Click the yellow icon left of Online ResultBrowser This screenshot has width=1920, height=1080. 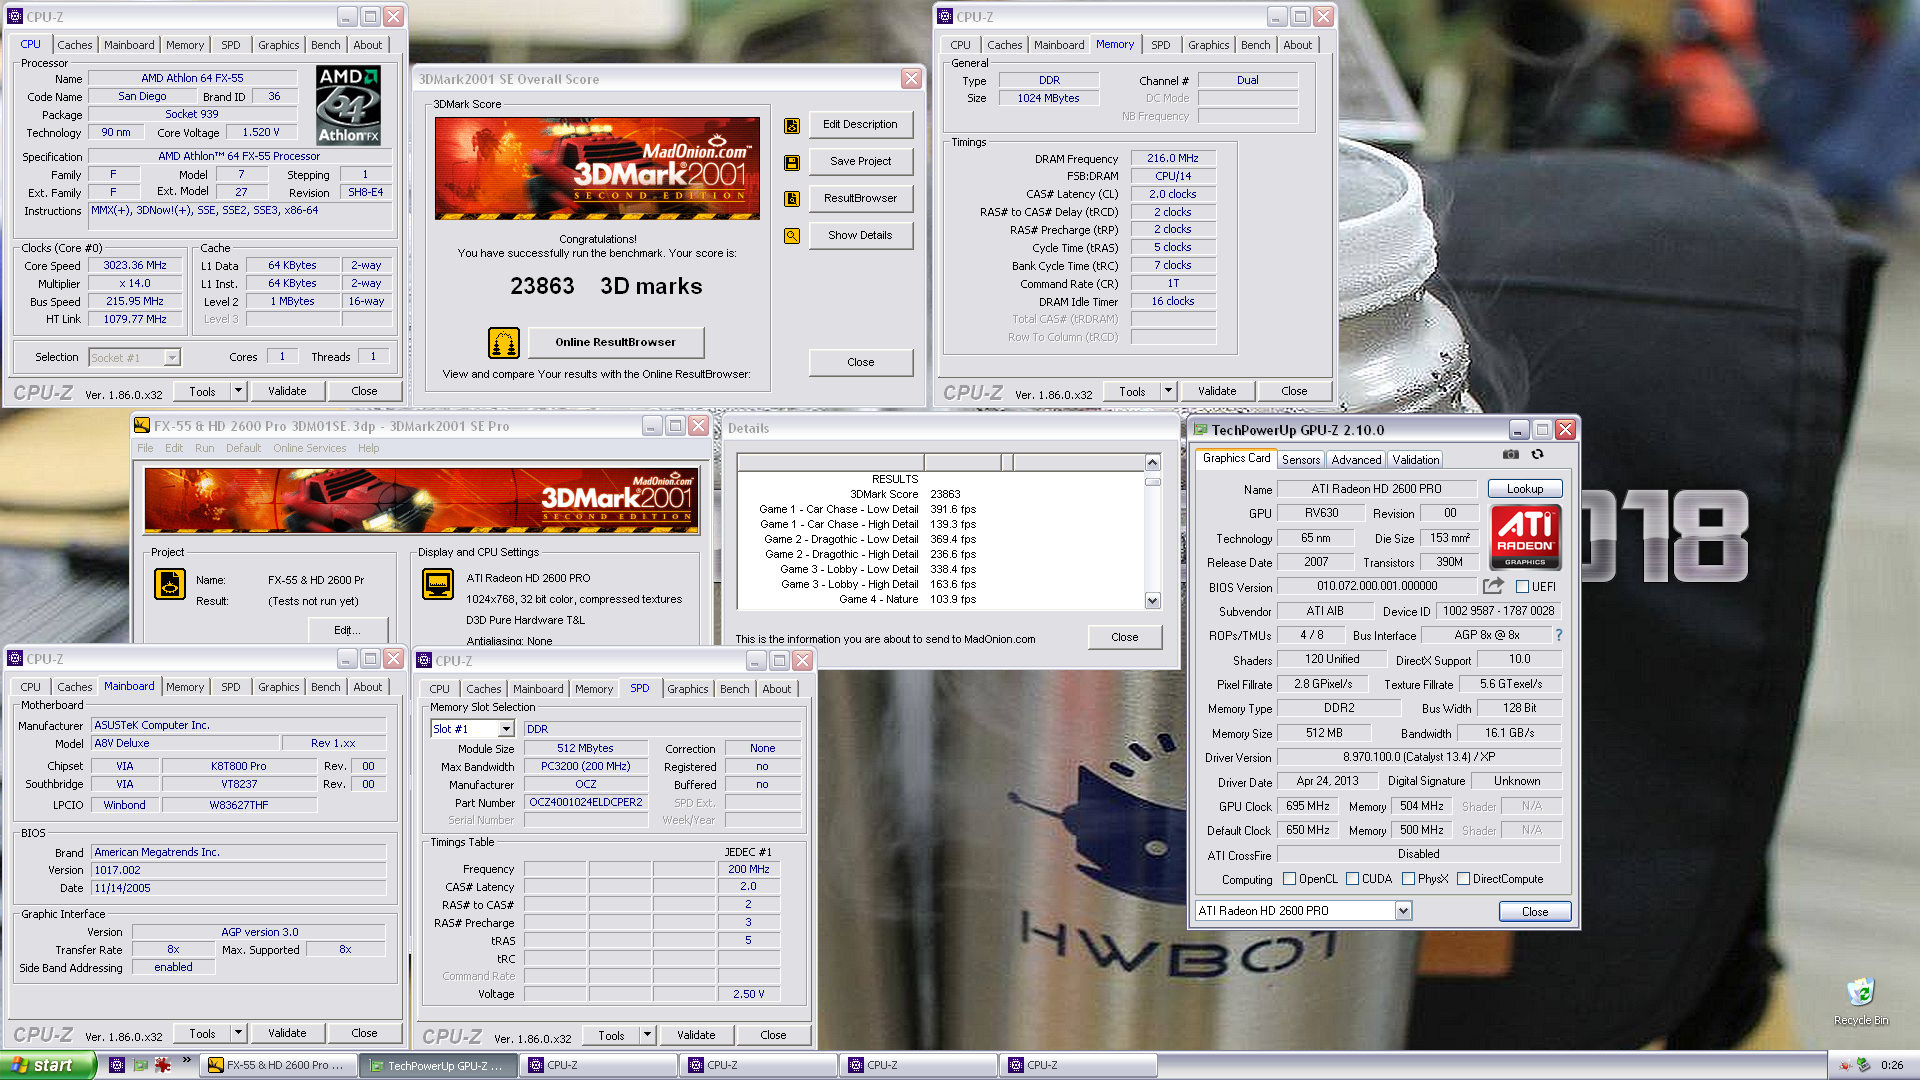click(504, 343)
